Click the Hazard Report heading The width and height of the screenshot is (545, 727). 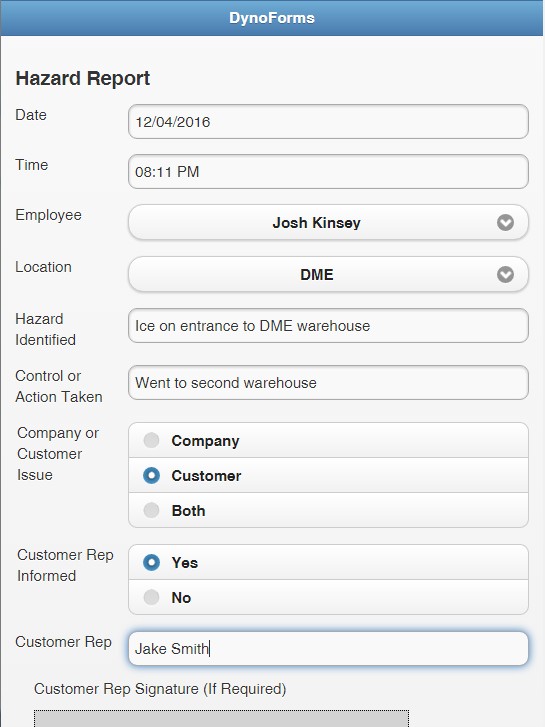click(x=83, y=78)
